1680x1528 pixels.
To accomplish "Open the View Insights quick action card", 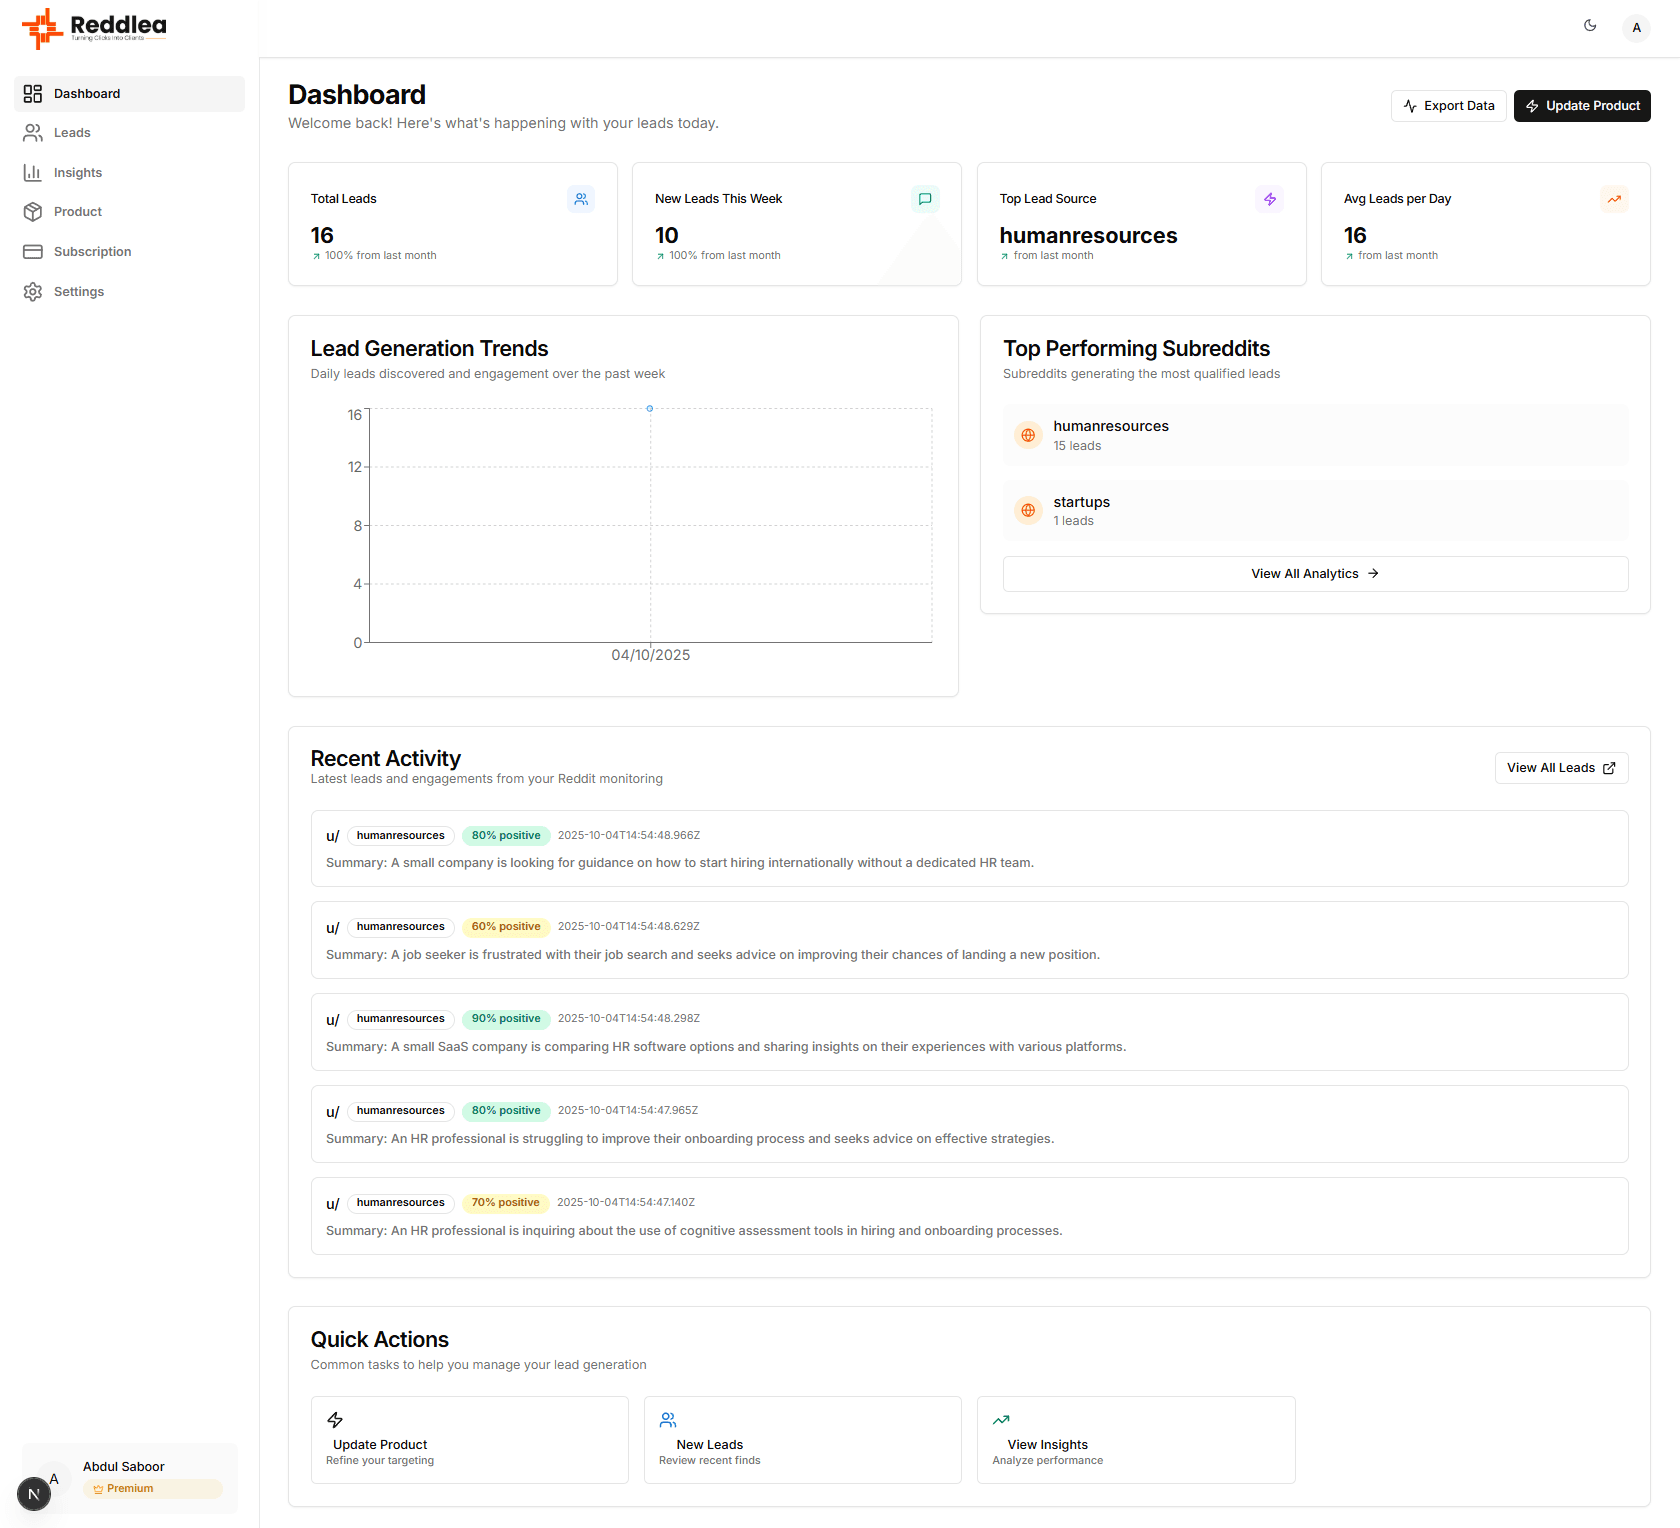I will coord(1135,1439).
